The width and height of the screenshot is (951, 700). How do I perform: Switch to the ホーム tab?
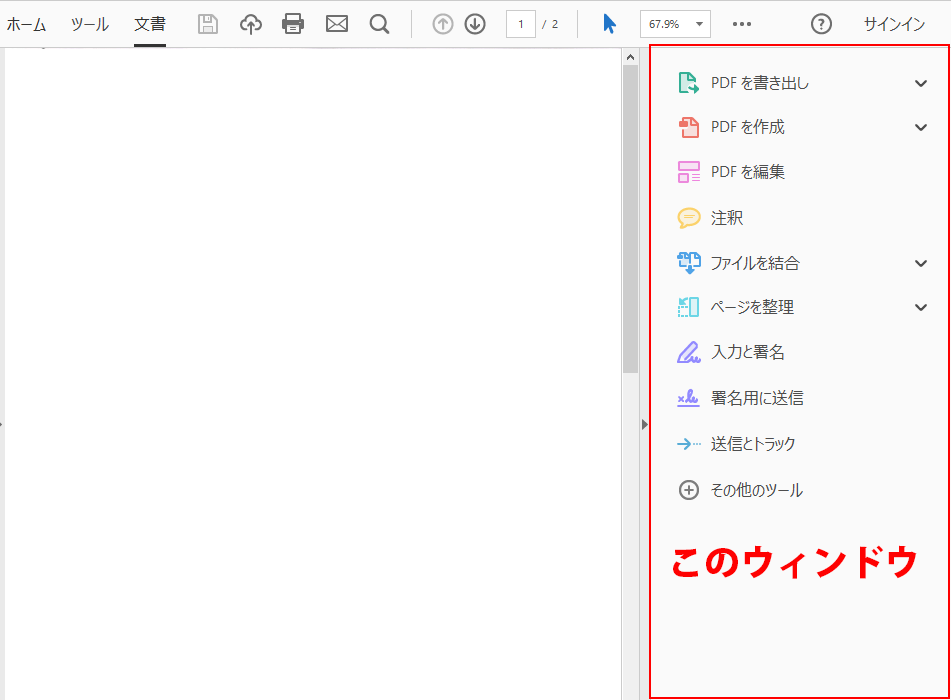26,24
